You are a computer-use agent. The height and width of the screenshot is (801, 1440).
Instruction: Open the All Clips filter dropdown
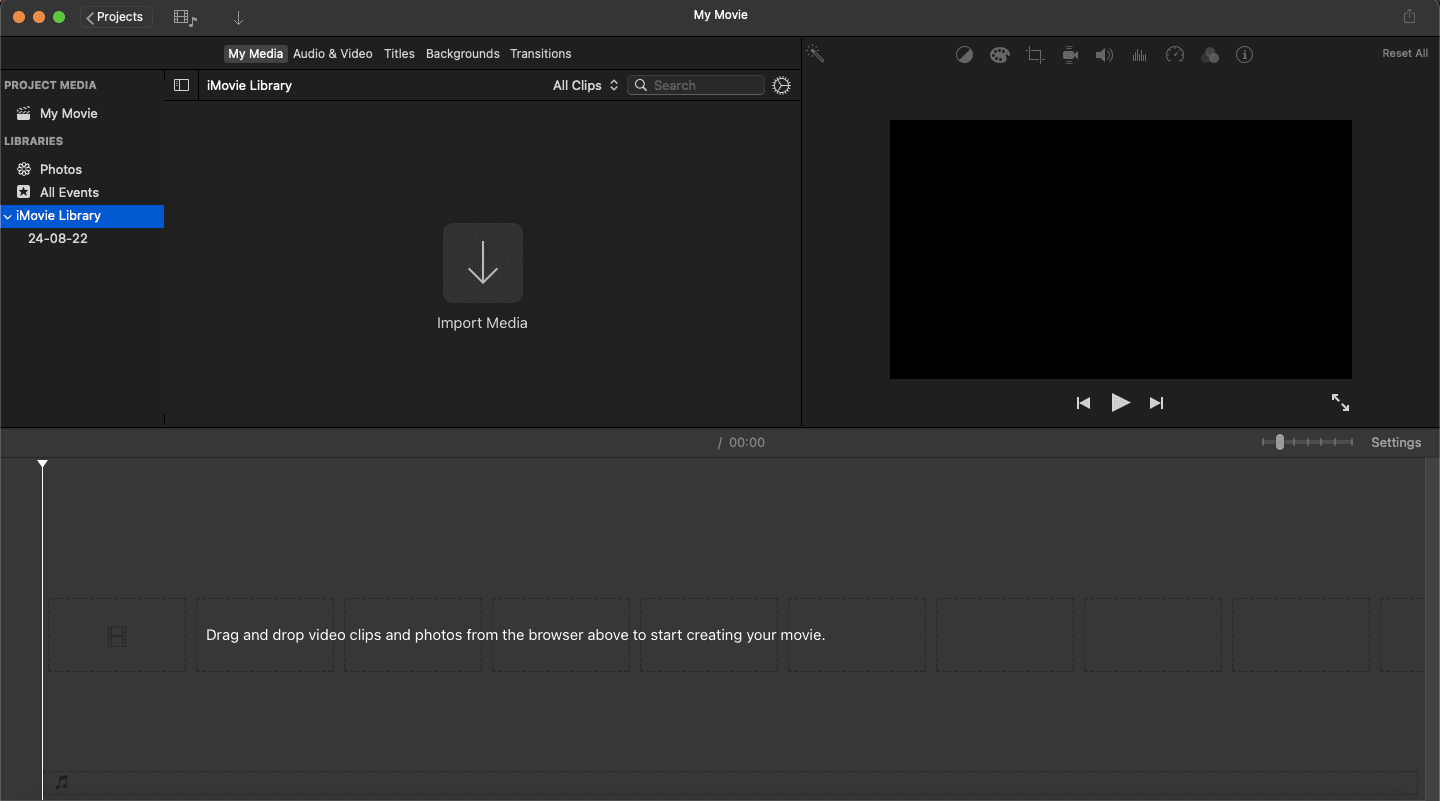[586, 86]
